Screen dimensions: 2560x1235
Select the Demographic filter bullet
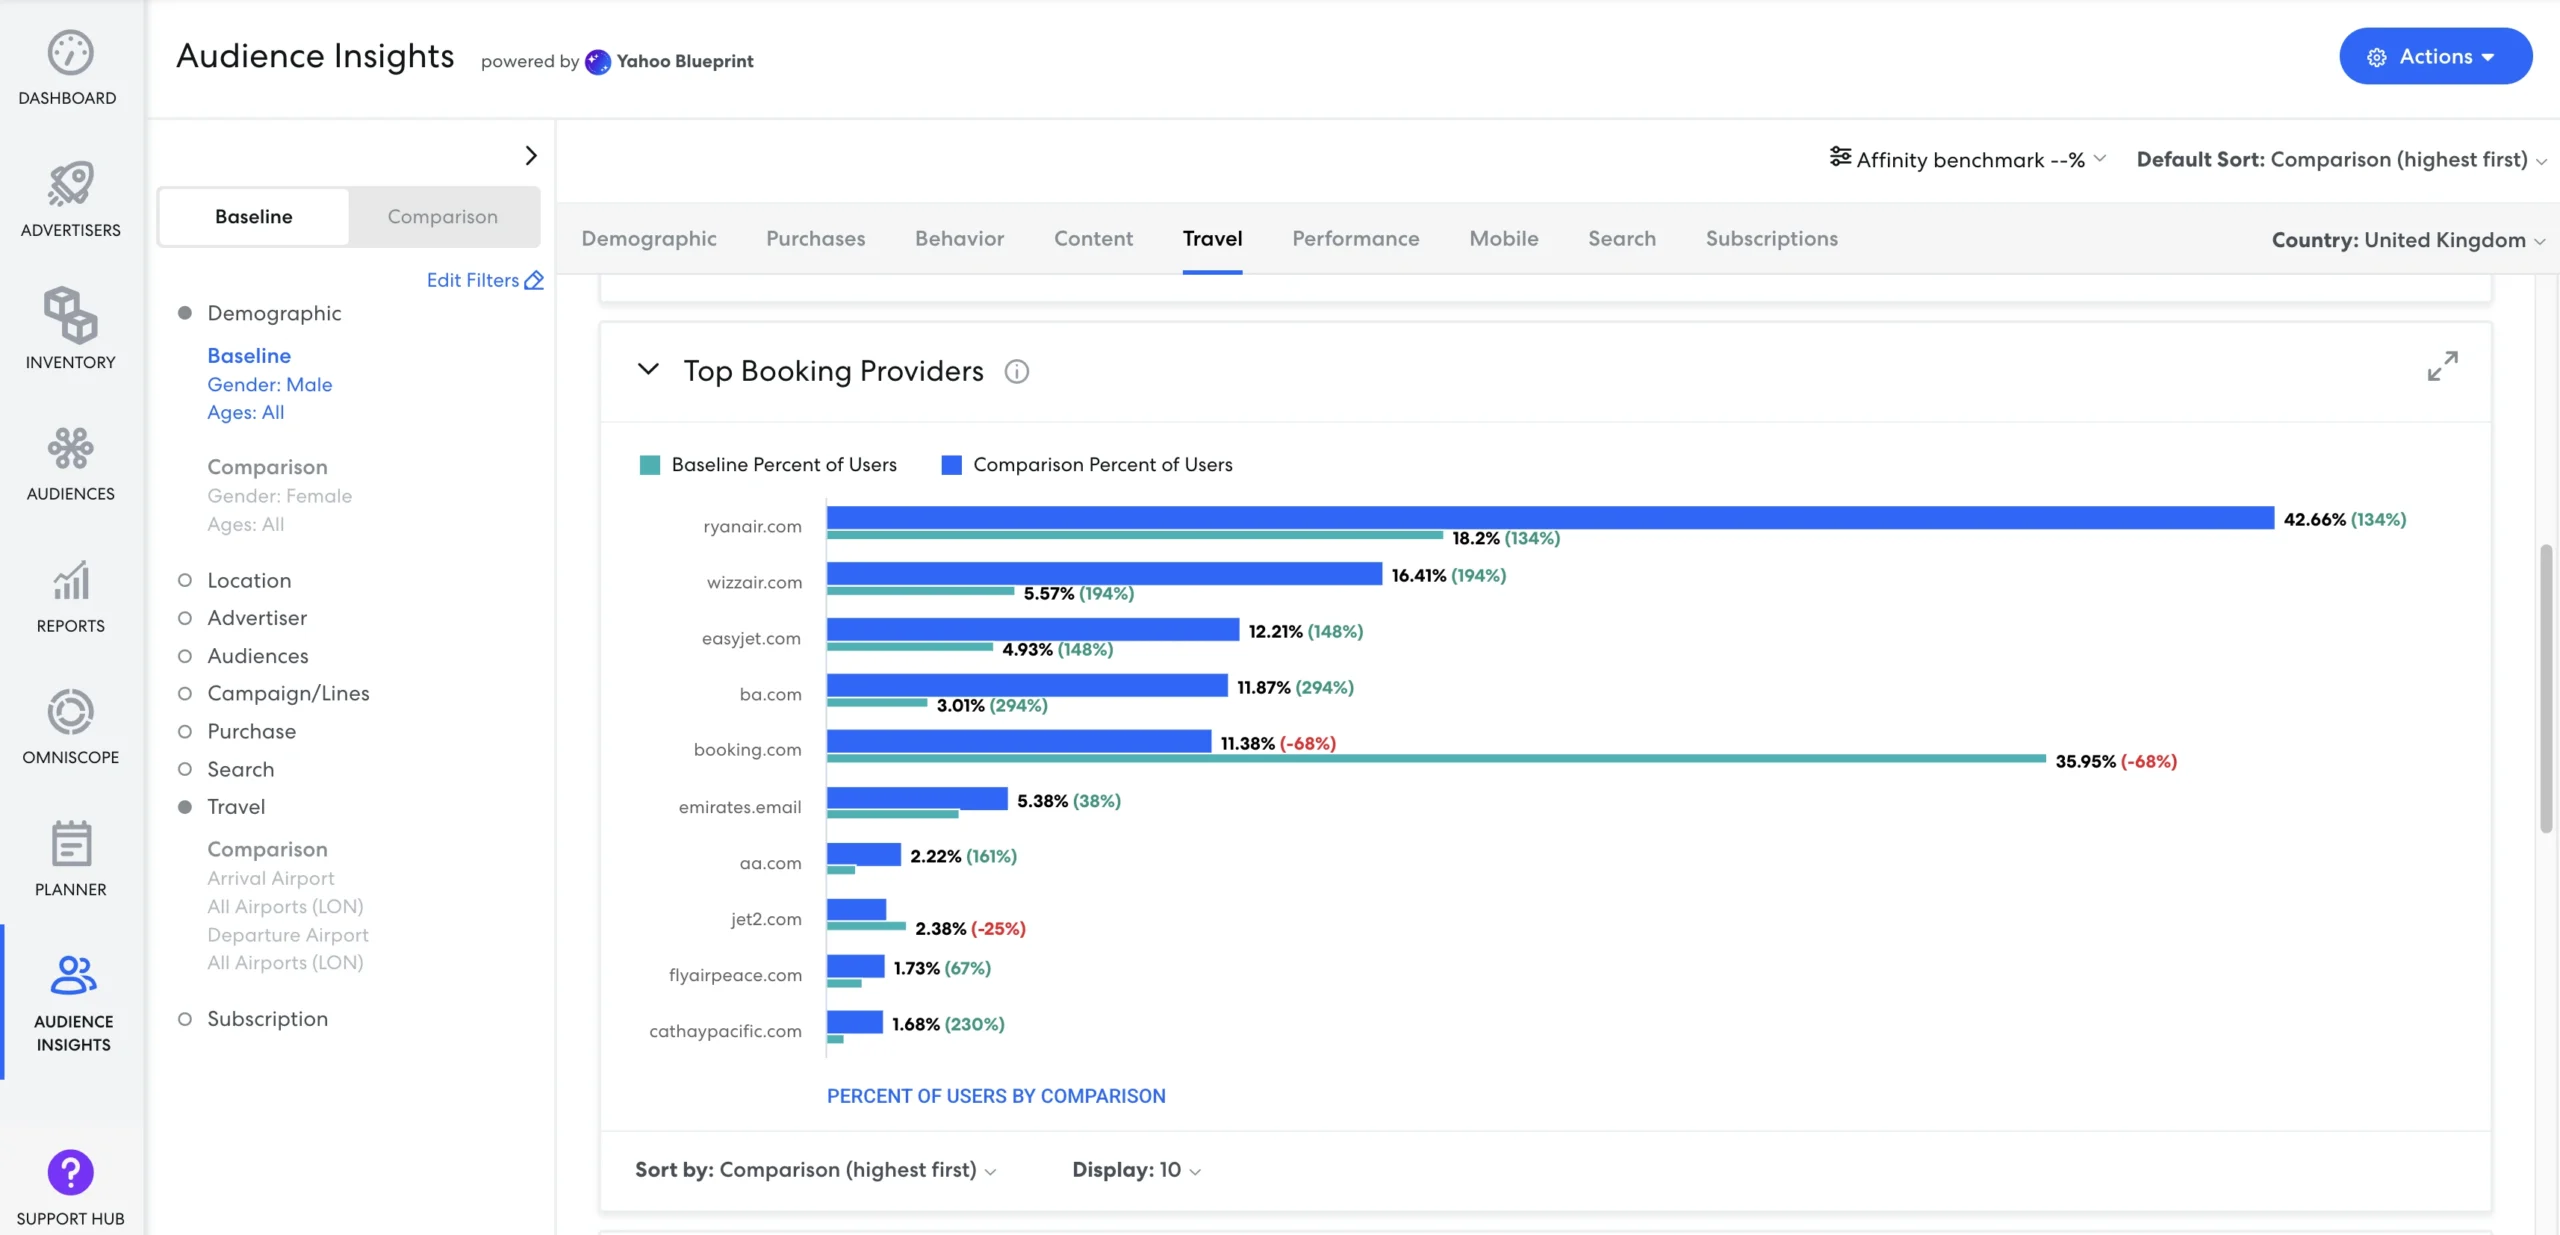point(184,313)
